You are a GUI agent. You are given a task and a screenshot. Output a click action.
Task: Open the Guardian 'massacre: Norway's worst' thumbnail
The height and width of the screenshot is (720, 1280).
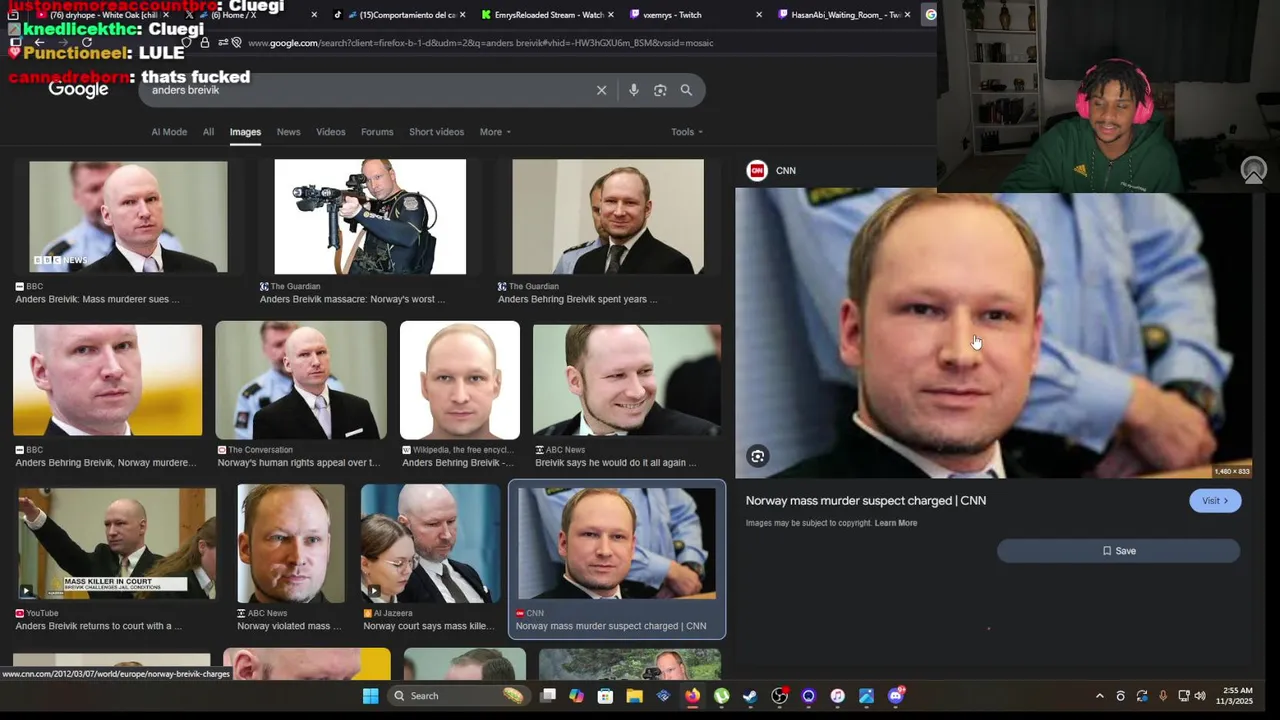coord(370,217)
